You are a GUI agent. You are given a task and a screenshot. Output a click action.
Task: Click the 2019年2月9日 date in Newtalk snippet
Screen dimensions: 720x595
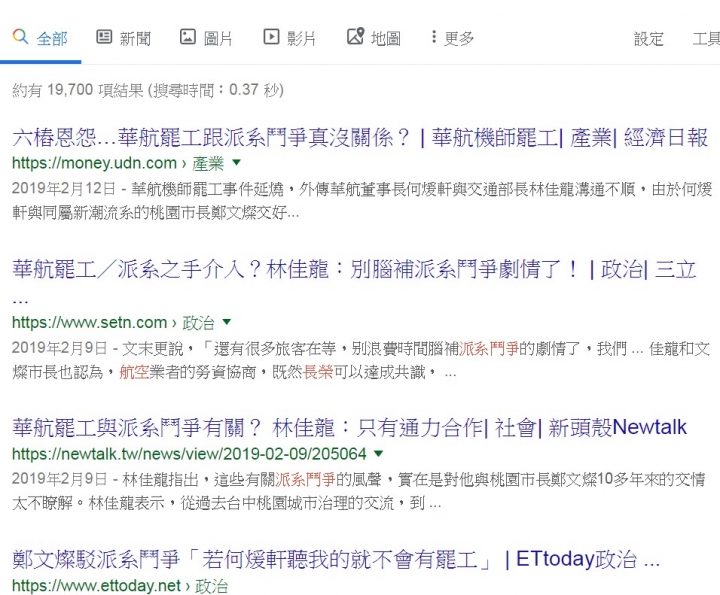[x=60, y=479]
